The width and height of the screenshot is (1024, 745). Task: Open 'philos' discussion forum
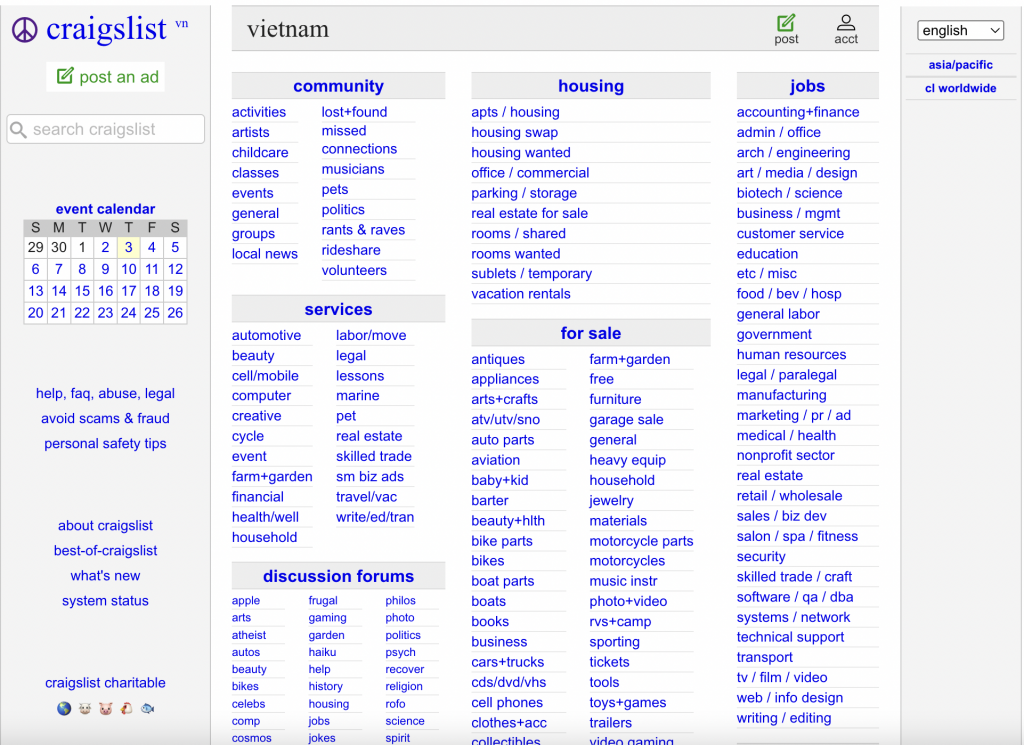[400, 601]
